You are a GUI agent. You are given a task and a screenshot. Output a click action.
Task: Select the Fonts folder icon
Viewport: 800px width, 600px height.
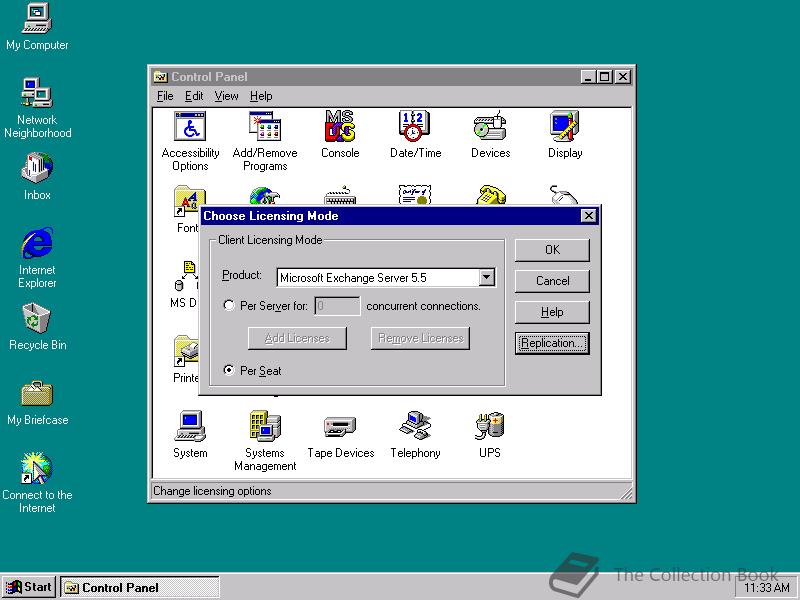point(187,209)
